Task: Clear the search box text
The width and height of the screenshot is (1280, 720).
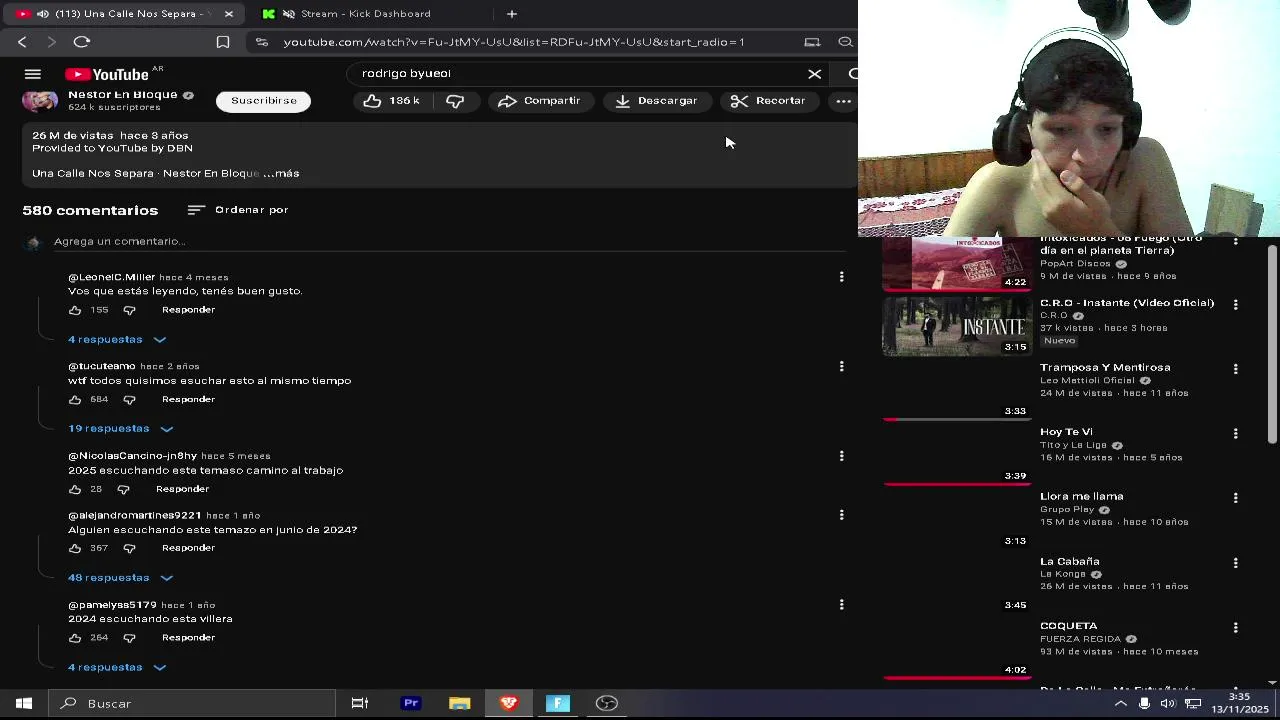Action: click(815, 74)
